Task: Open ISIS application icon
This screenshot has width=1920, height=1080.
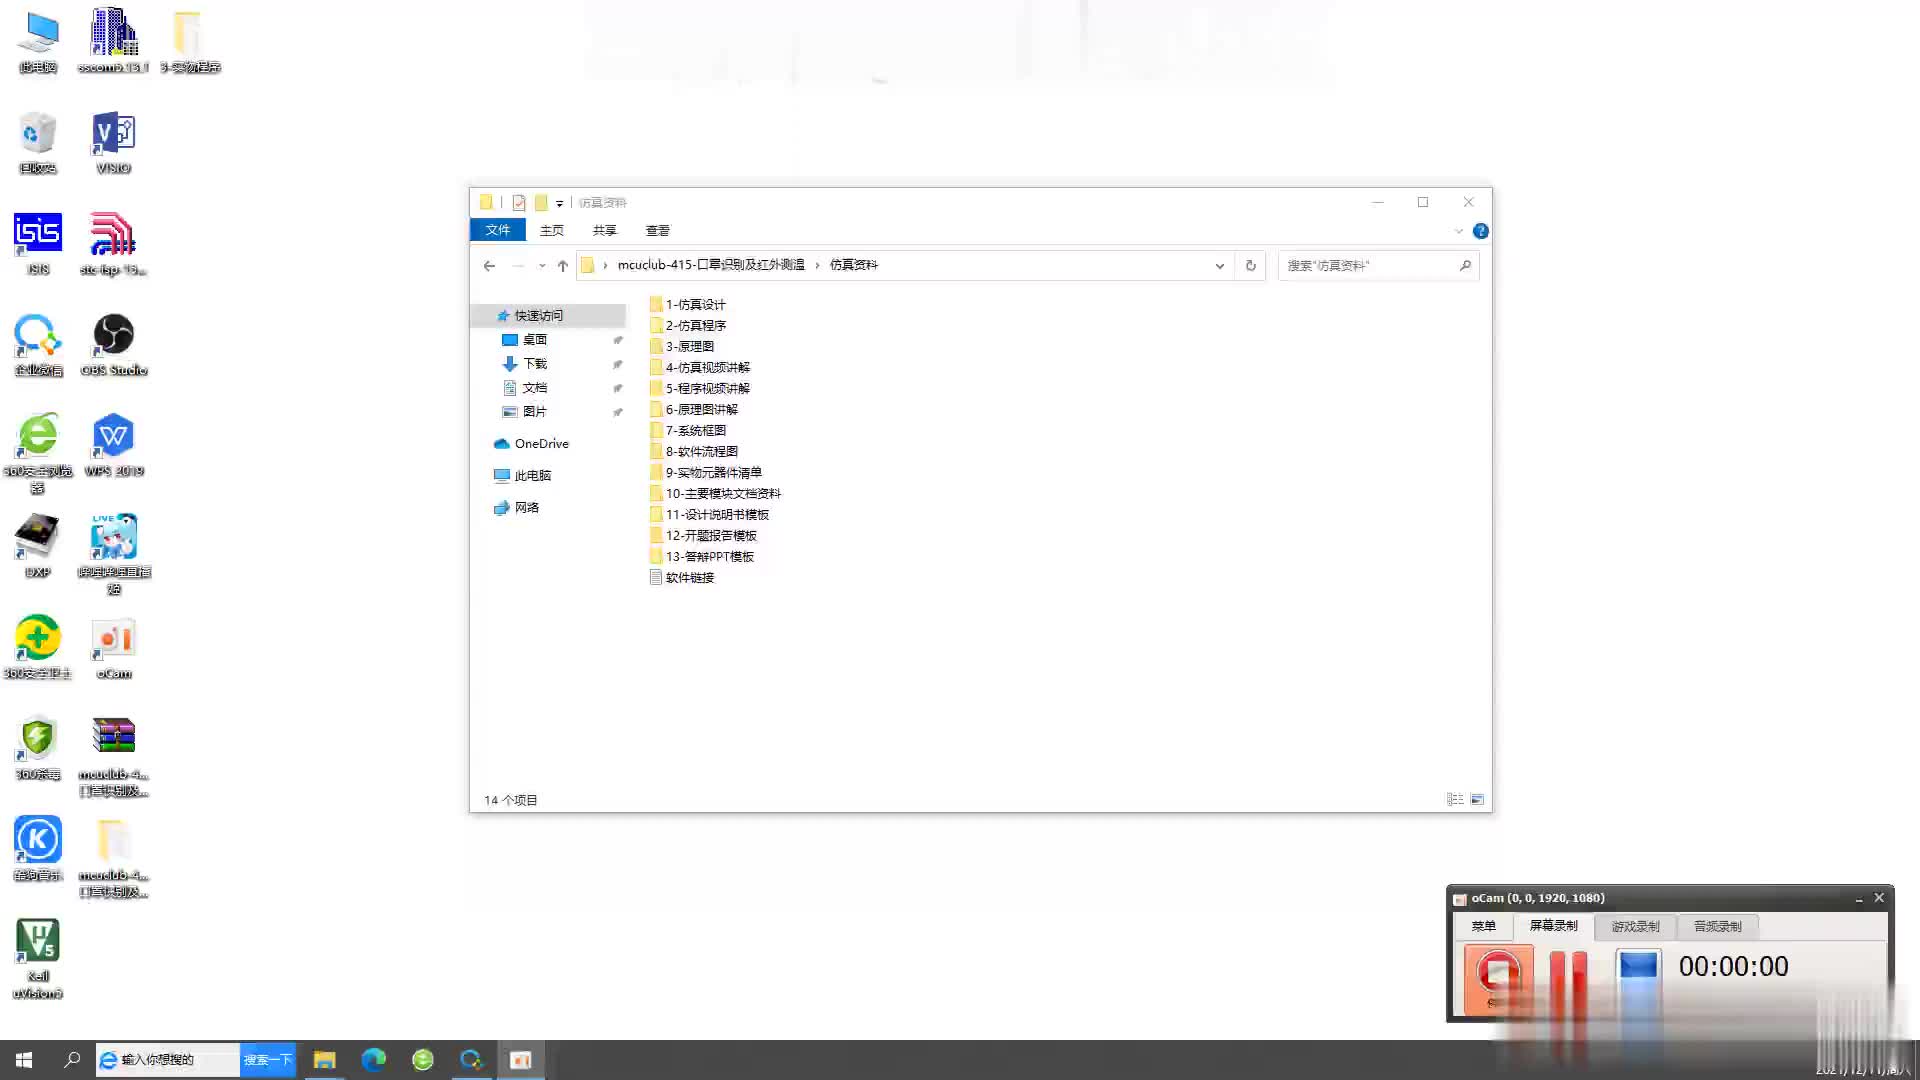Action: pyautogui.click(x=37, y=241)
